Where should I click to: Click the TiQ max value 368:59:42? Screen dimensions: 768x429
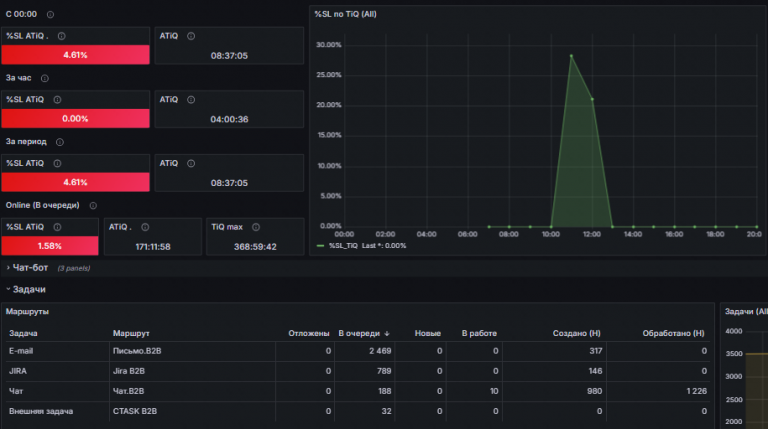pos(255,247)
